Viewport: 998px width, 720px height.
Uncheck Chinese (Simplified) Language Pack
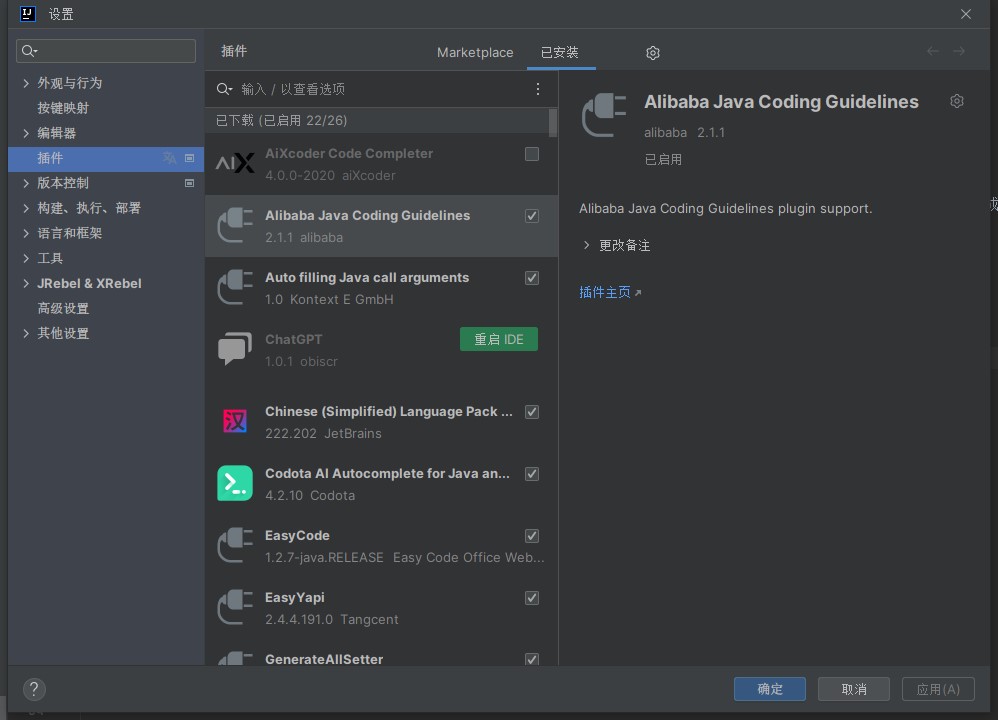pos(532,412)
